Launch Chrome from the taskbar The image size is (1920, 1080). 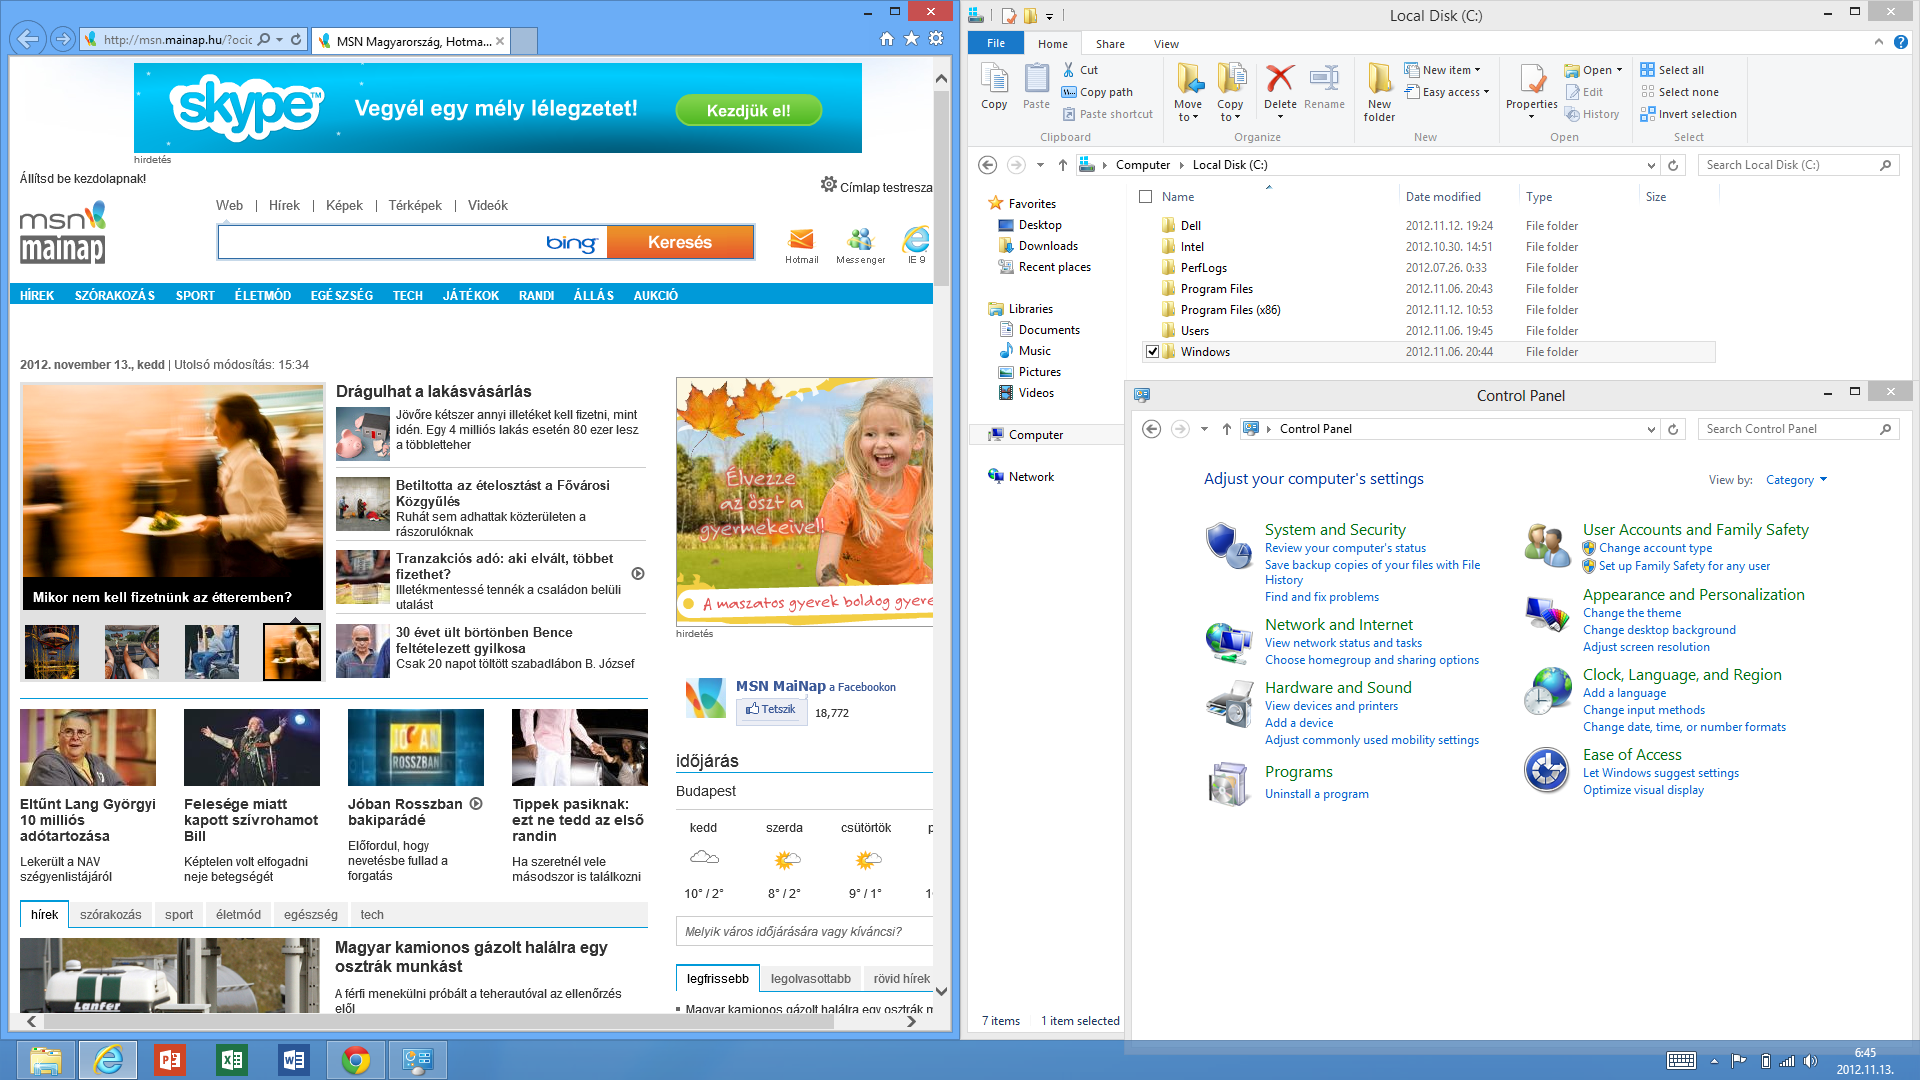pos(356,1060)
